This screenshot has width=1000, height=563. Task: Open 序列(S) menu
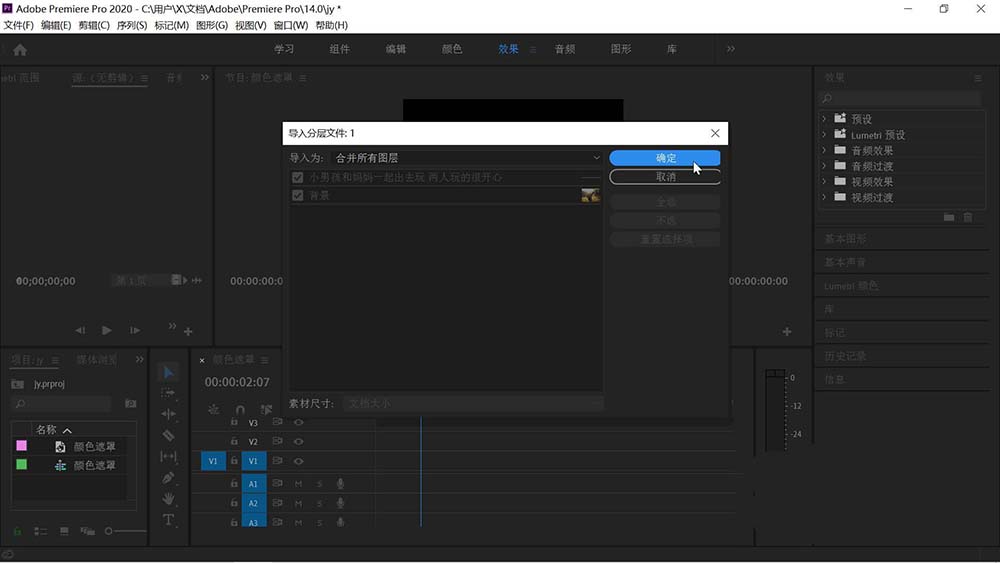132,26
